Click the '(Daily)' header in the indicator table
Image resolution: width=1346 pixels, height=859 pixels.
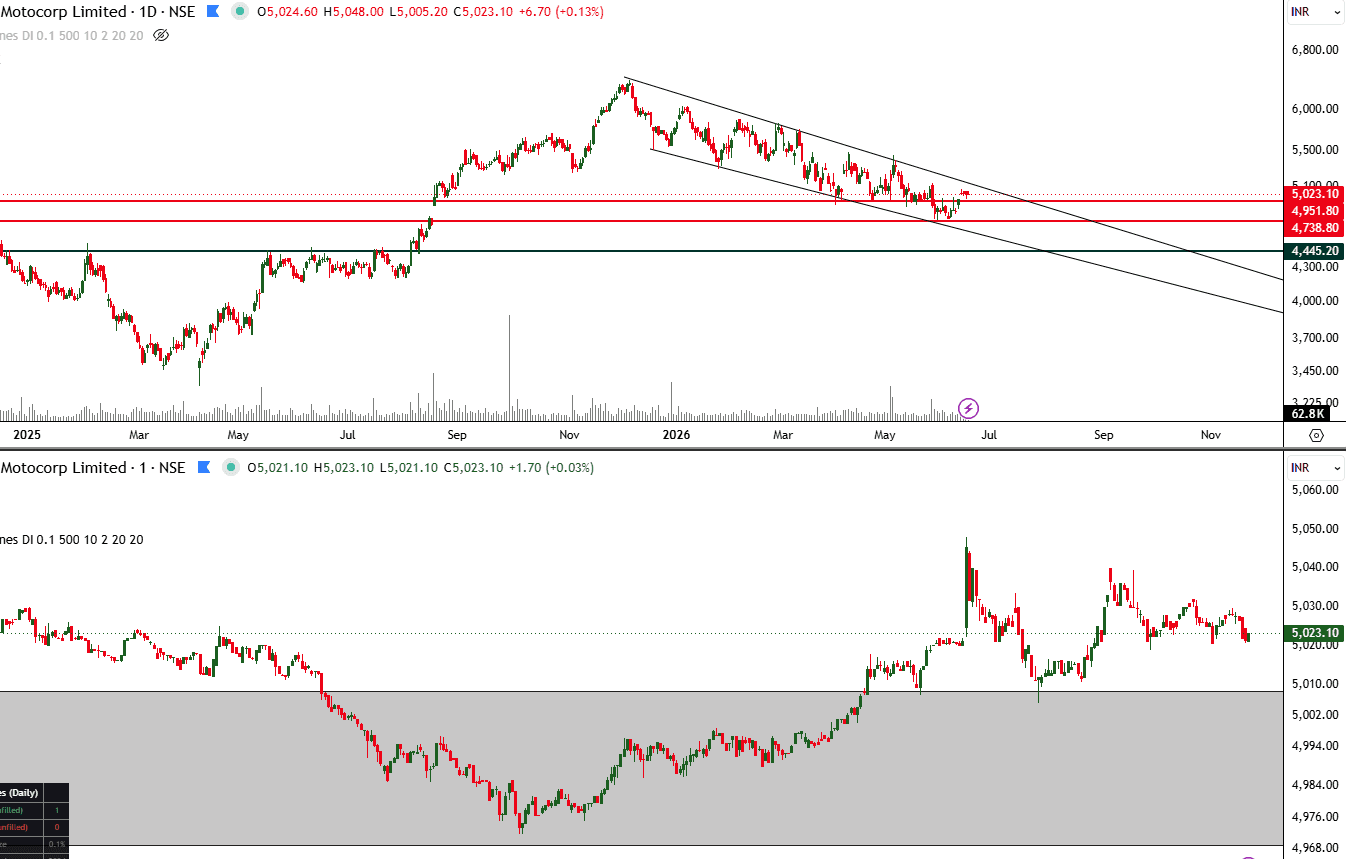pyautogui.click(x=22, y=793)
